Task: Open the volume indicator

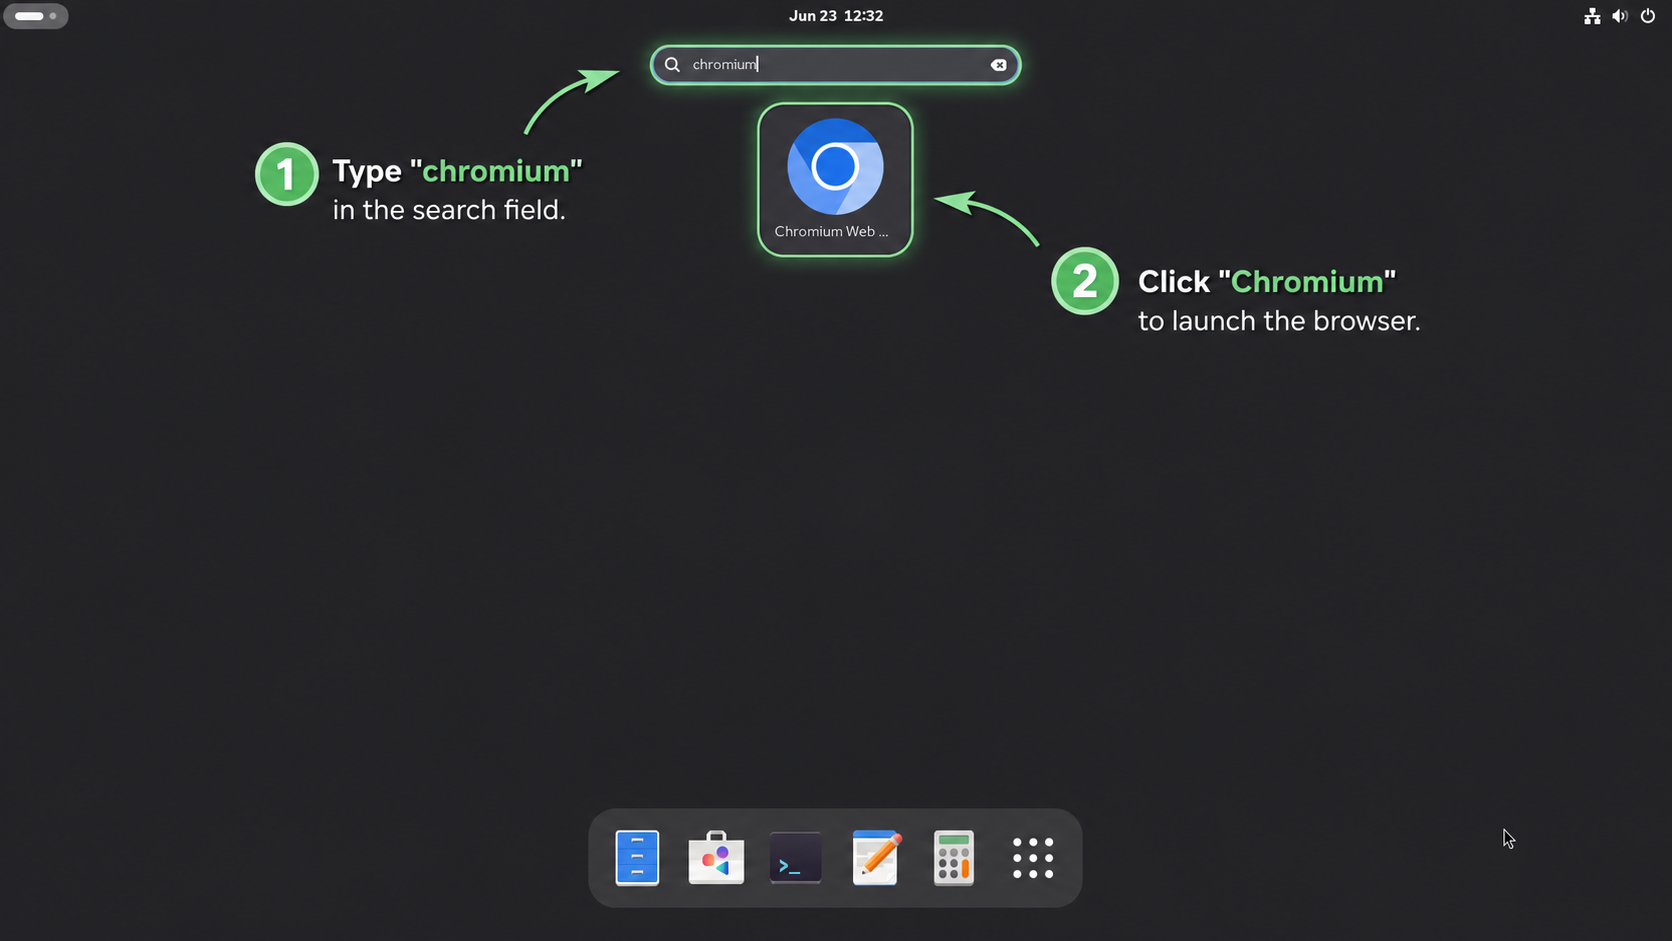Action: tap(1620, 16)
